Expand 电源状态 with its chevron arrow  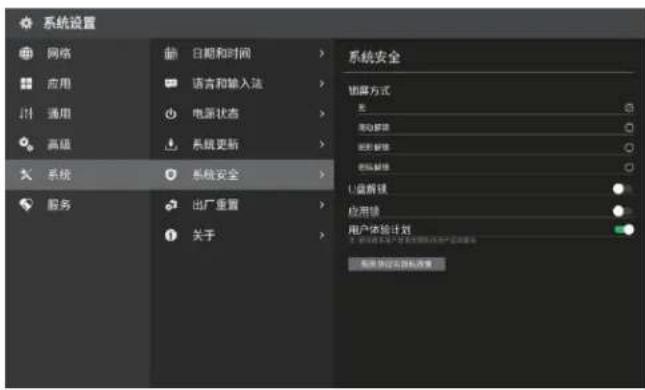[322, 114]
